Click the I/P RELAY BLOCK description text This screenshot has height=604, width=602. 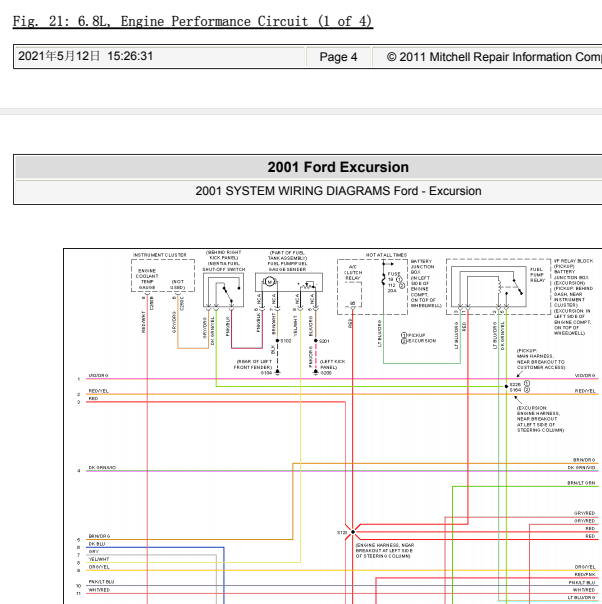coord(573,297)
